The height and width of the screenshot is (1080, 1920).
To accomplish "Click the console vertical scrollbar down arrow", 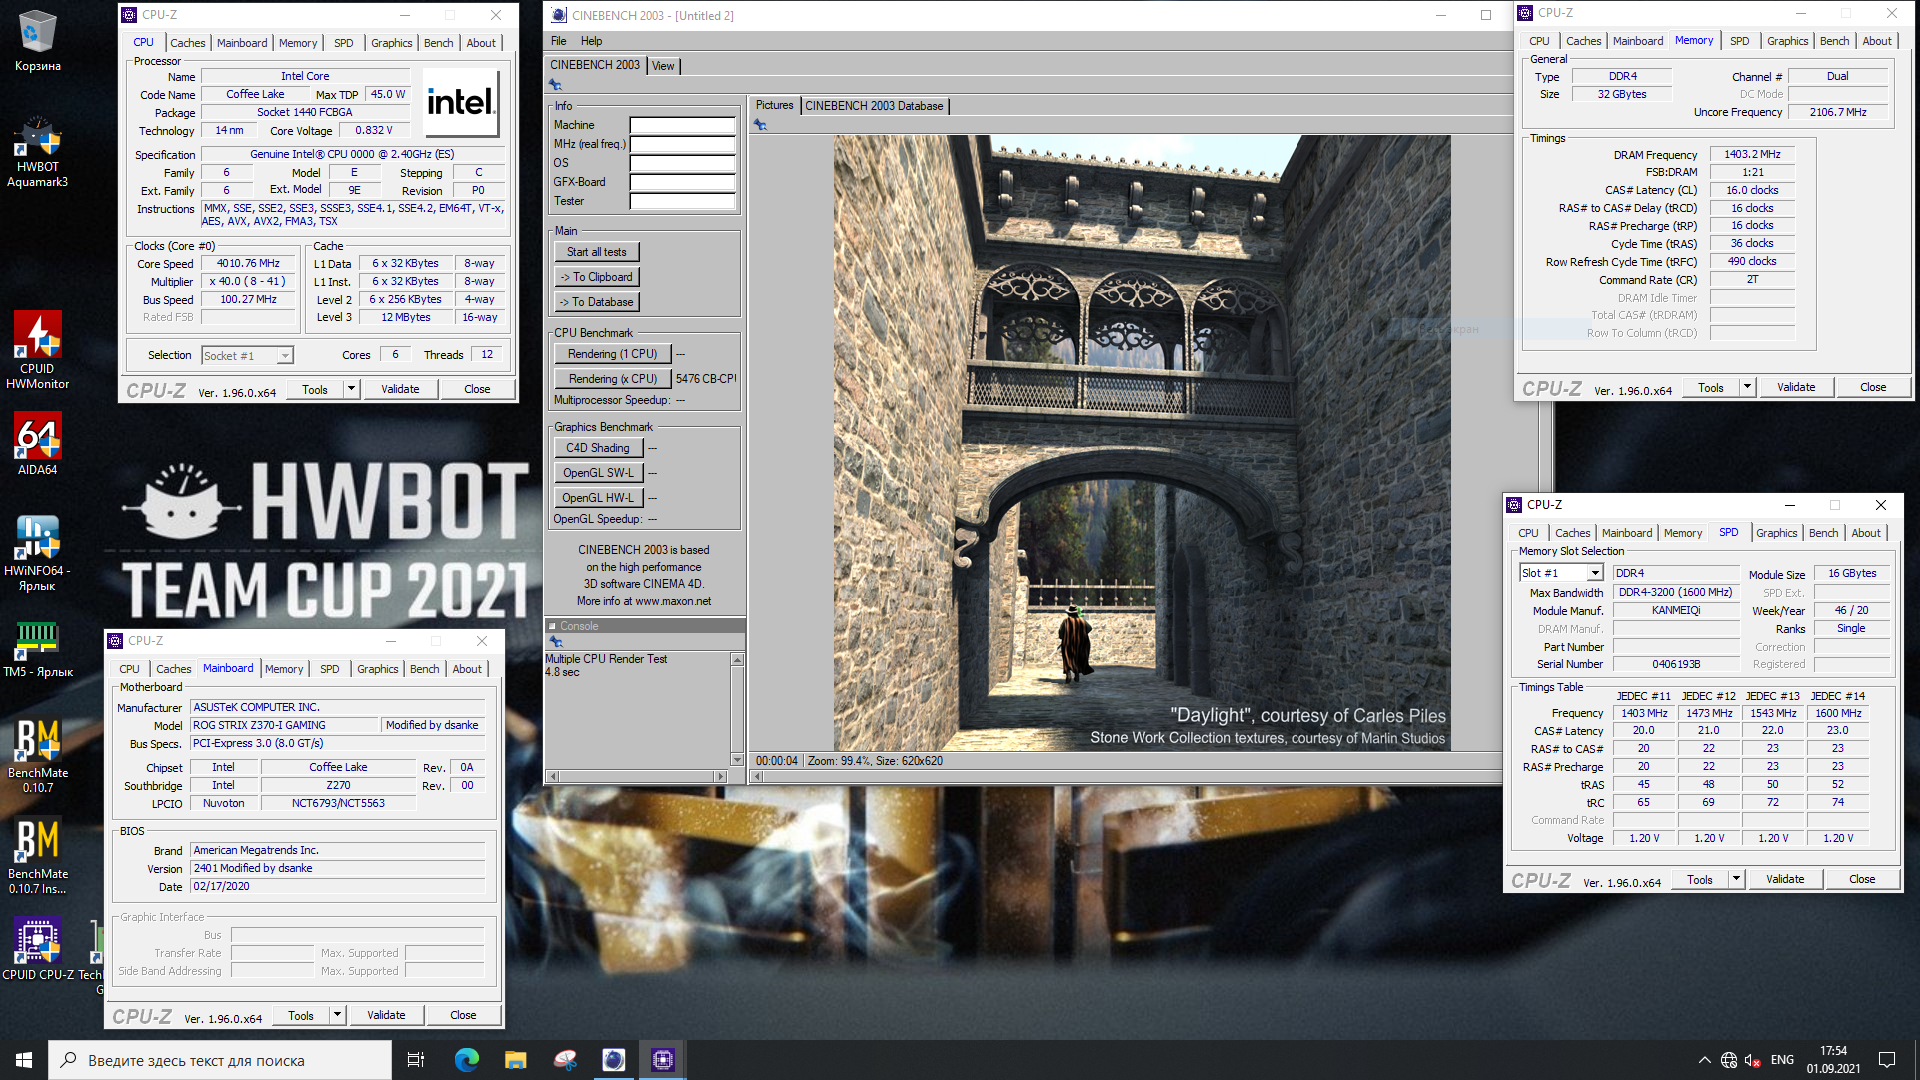I will (738, 760).
